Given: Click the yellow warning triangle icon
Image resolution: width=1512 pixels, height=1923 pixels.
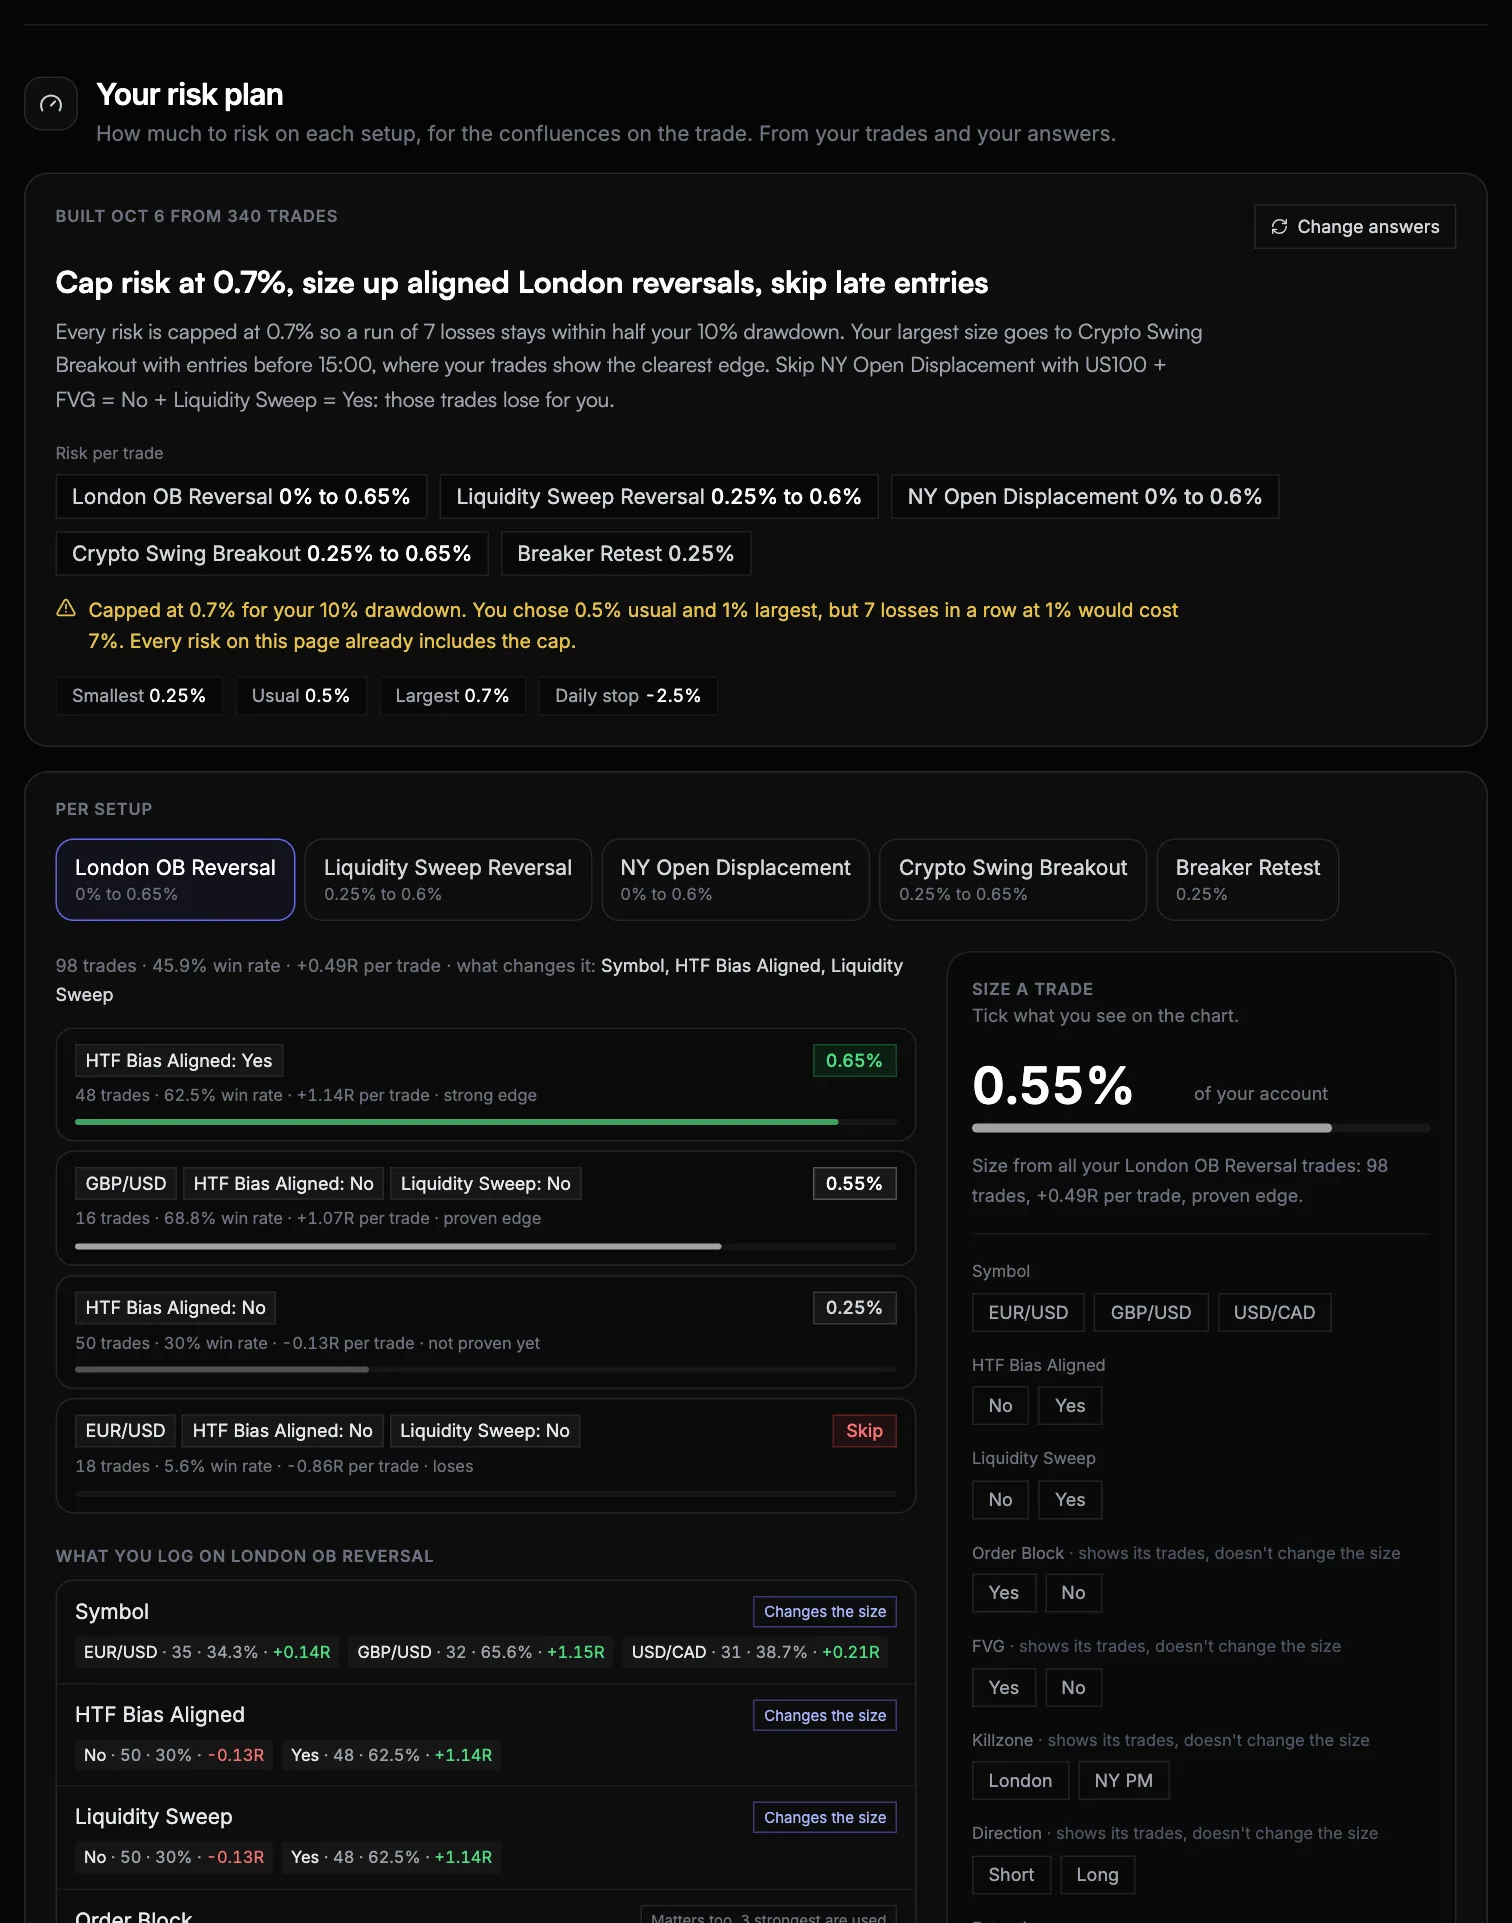Looking at the screenshot, I should coord(66,608).
